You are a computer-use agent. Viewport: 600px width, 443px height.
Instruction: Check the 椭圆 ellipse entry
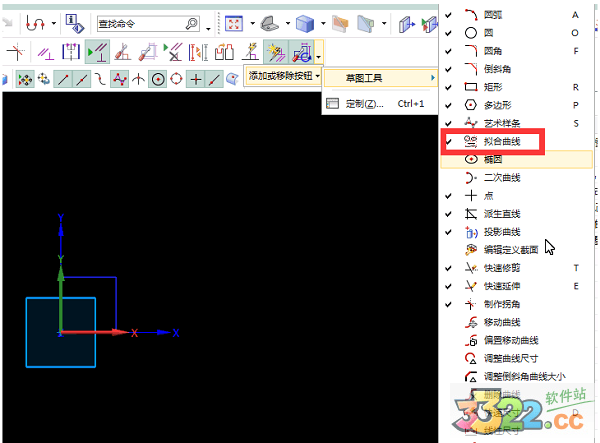(x=517, y=159)
